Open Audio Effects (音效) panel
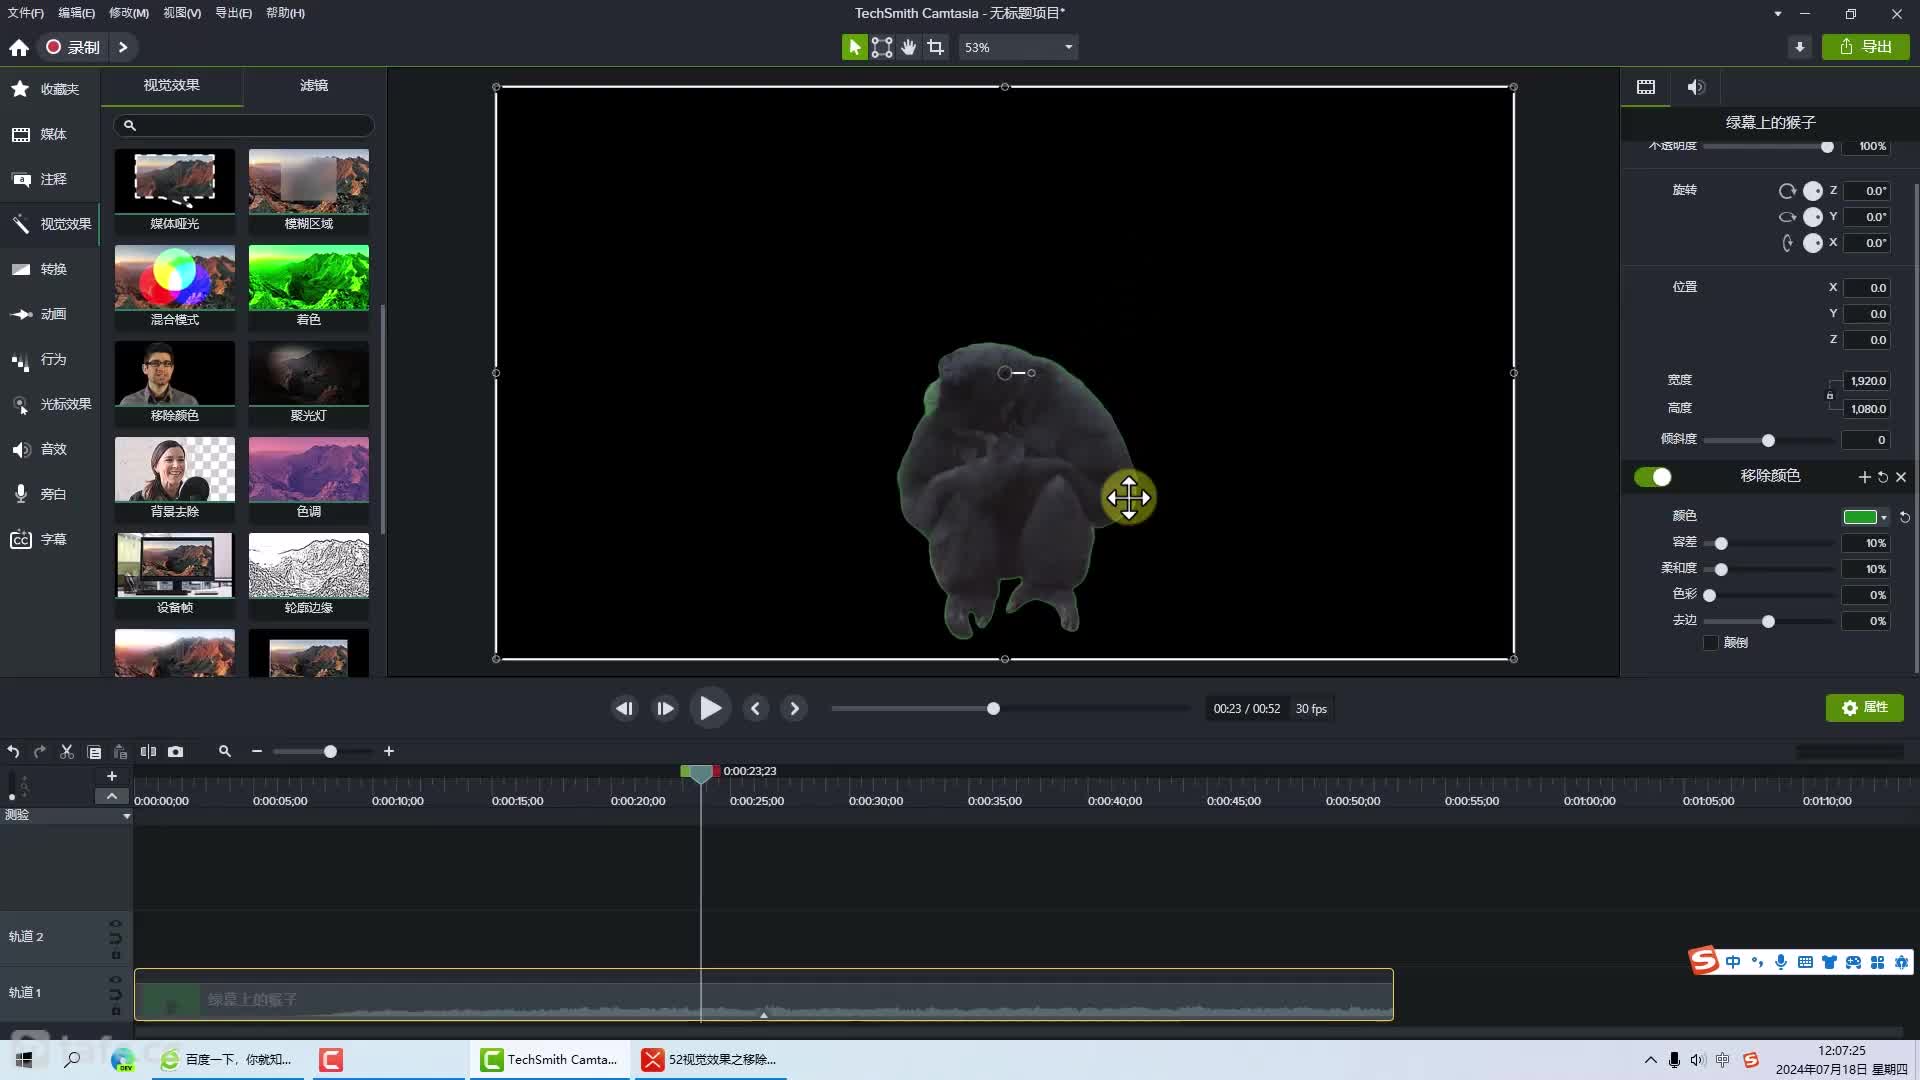Screen dimensions: 1920x1080 pos(50,449)
